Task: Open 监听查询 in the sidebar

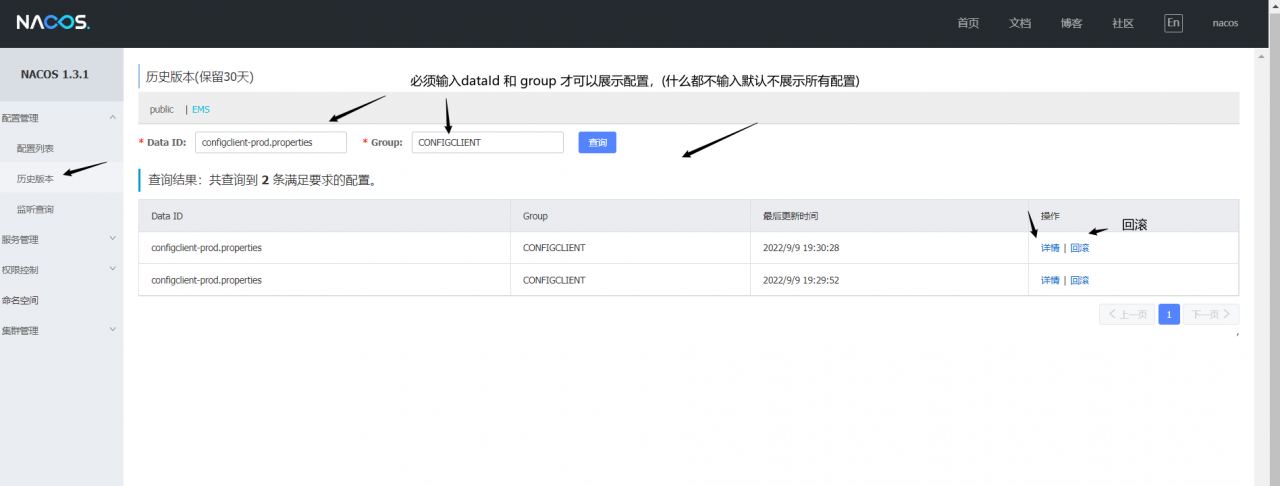Action: [35, 209]
